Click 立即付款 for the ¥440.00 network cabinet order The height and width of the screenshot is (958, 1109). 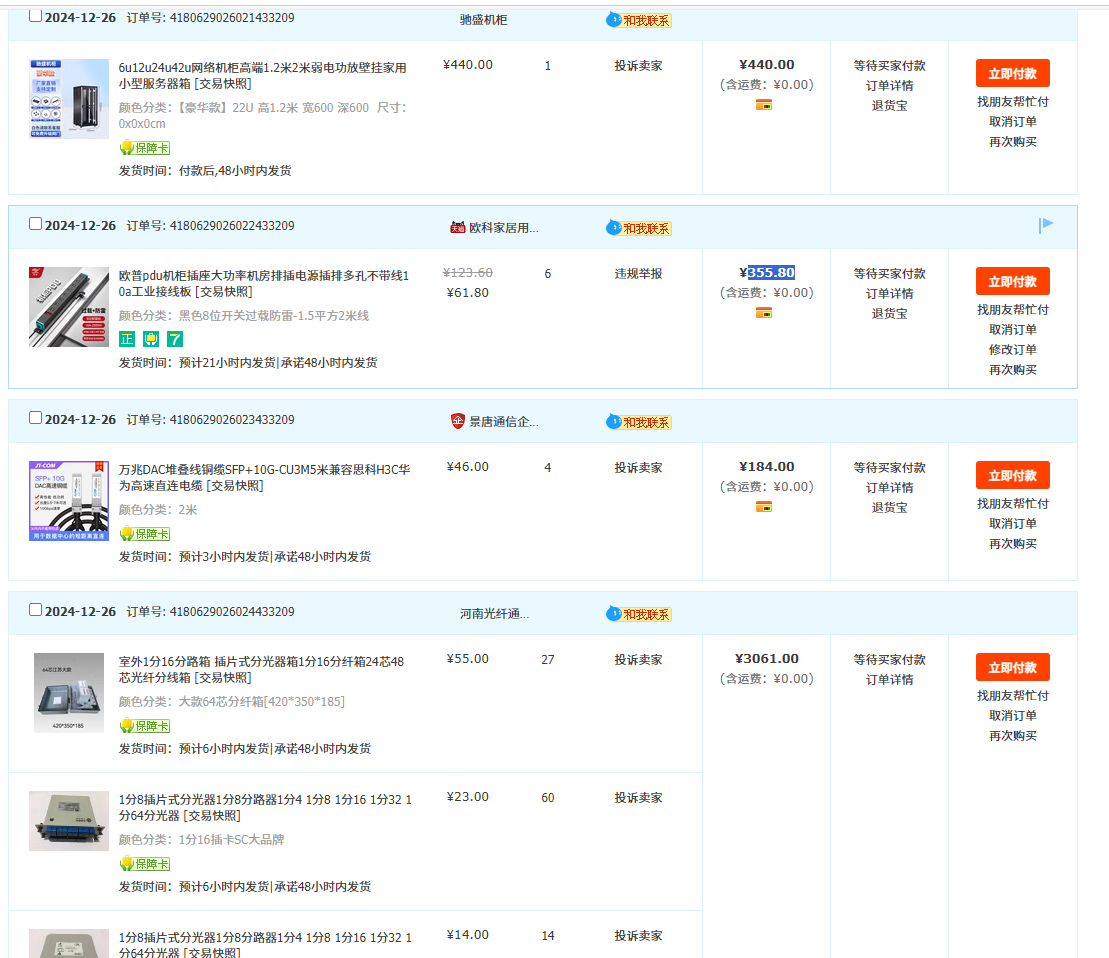[x=1012, y=73]
